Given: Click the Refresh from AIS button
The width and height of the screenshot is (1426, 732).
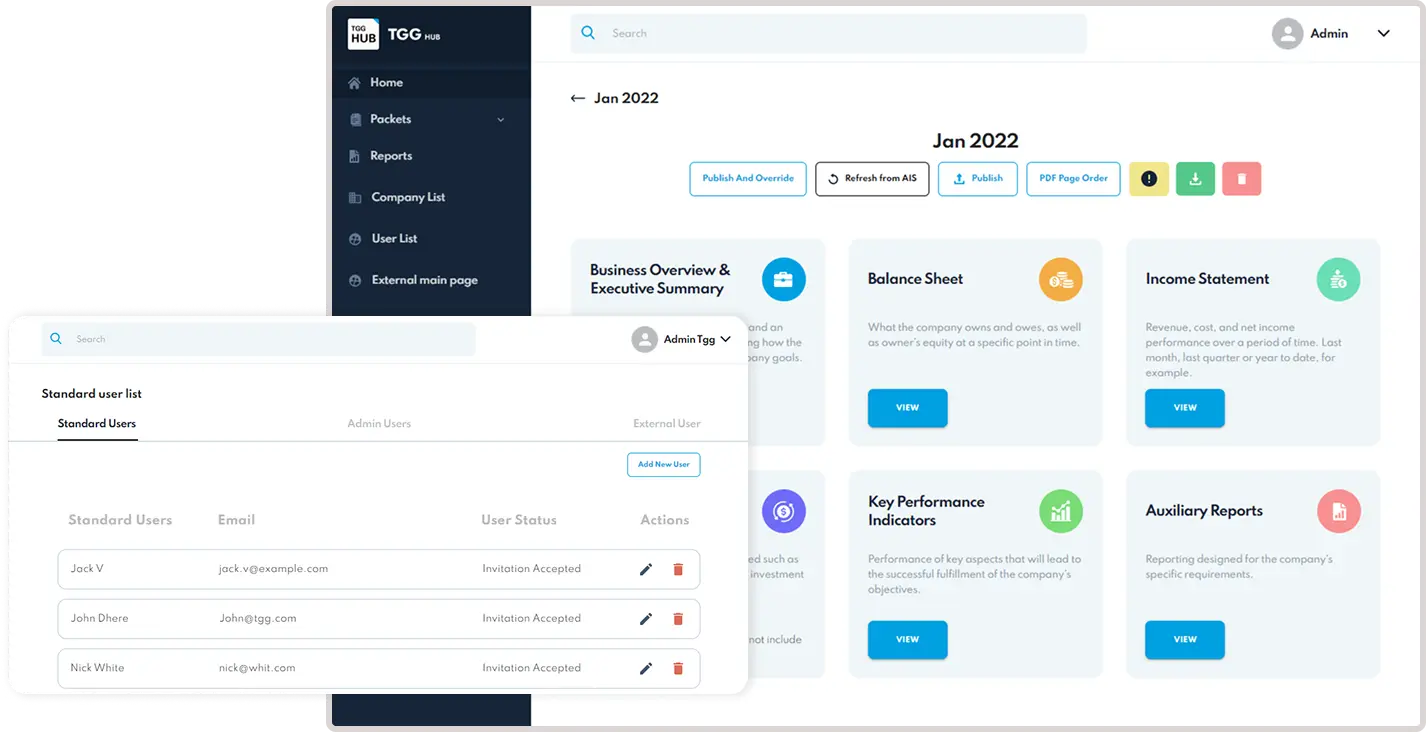Looking at the screenshot, I should point(872,179).
